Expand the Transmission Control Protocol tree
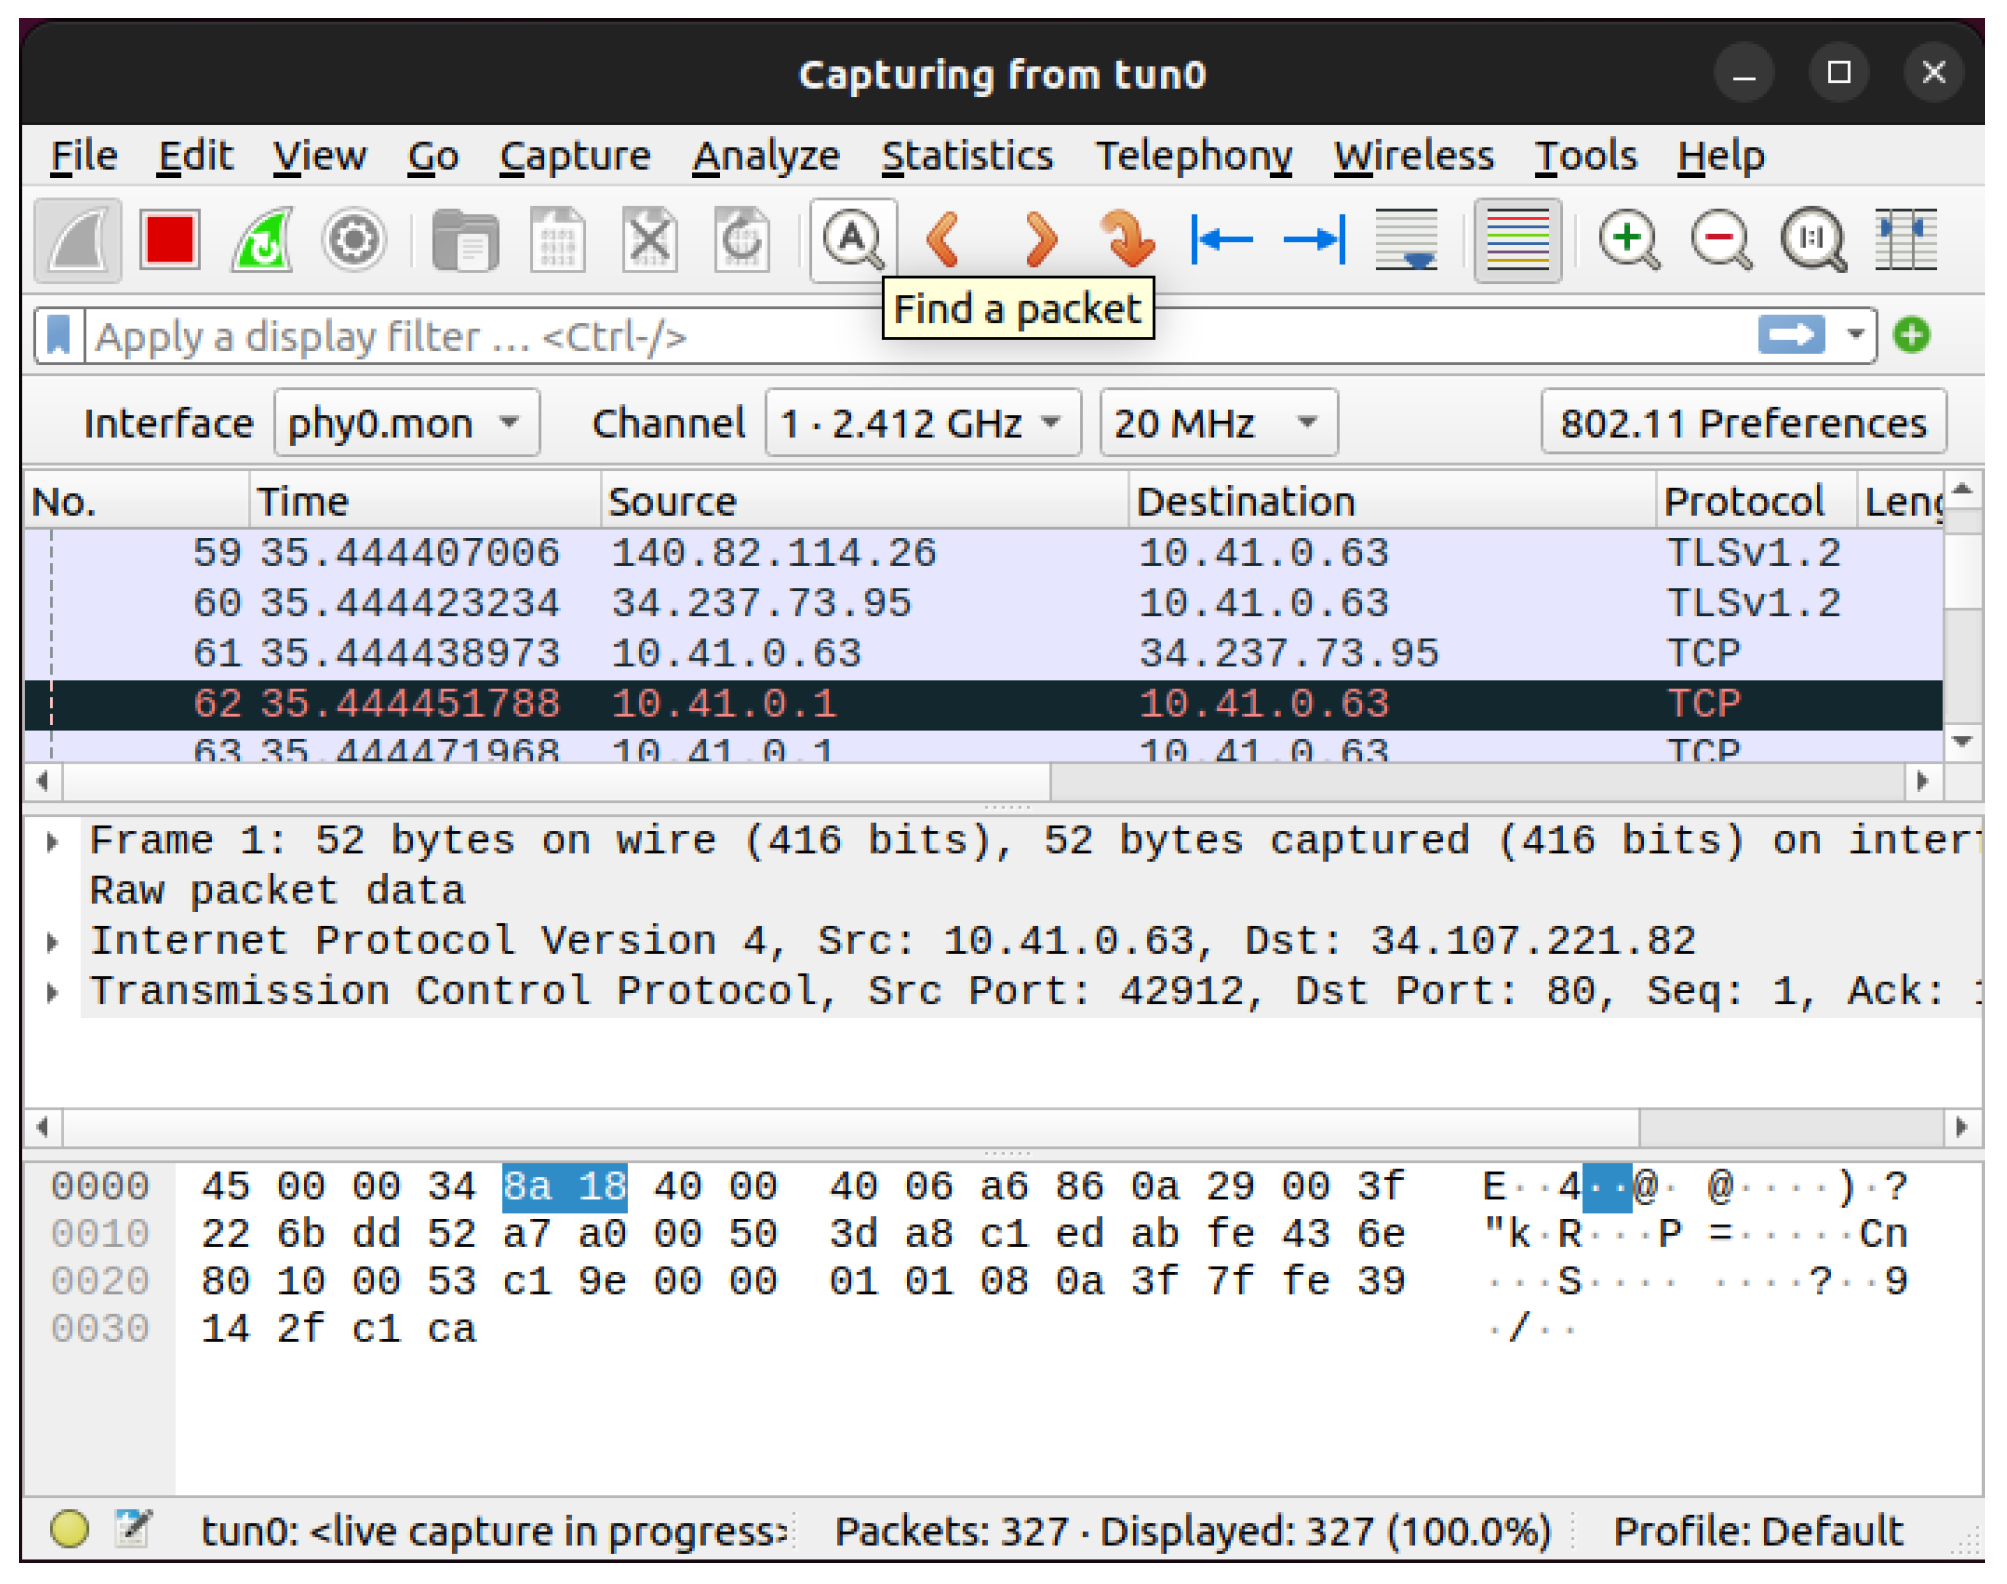The width and height of the screenshot is (2007, 1584). [53, 992]
